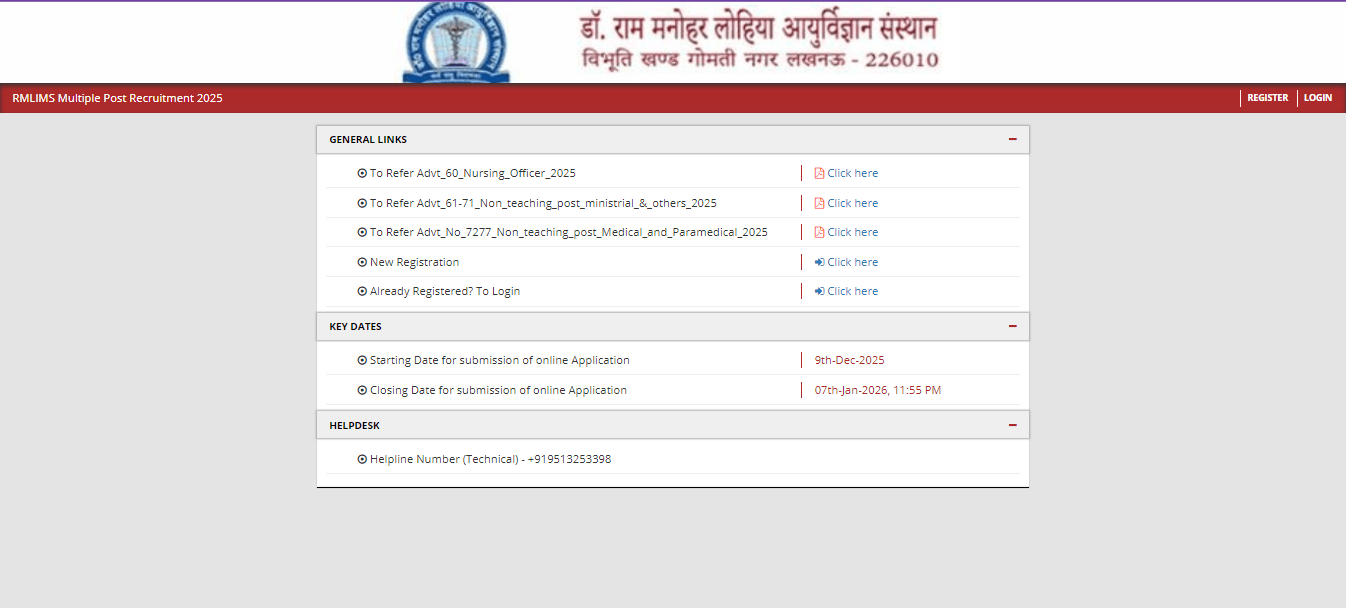
Task: Collapse the KEY DATES panel
Action: [x=1013, y=326]
